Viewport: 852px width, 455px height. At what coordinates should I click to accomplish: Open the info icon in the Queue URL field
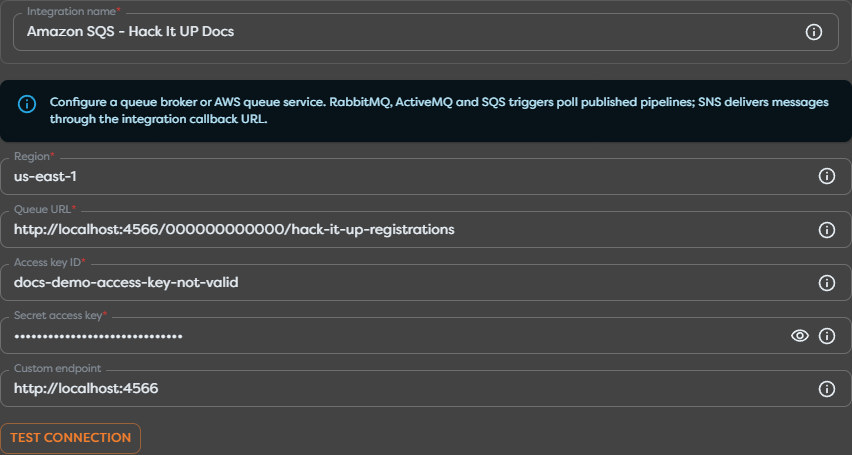[826, 230]
